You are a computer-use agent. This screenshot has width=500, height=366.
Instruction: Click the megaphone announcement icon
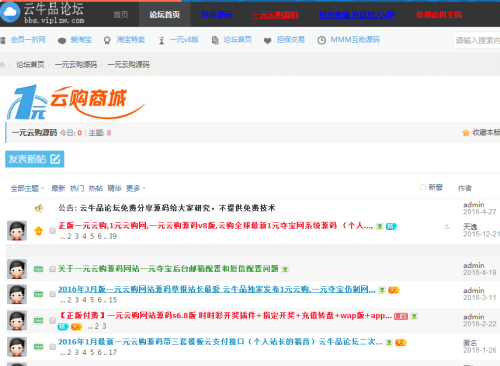(x=39, y=208)
